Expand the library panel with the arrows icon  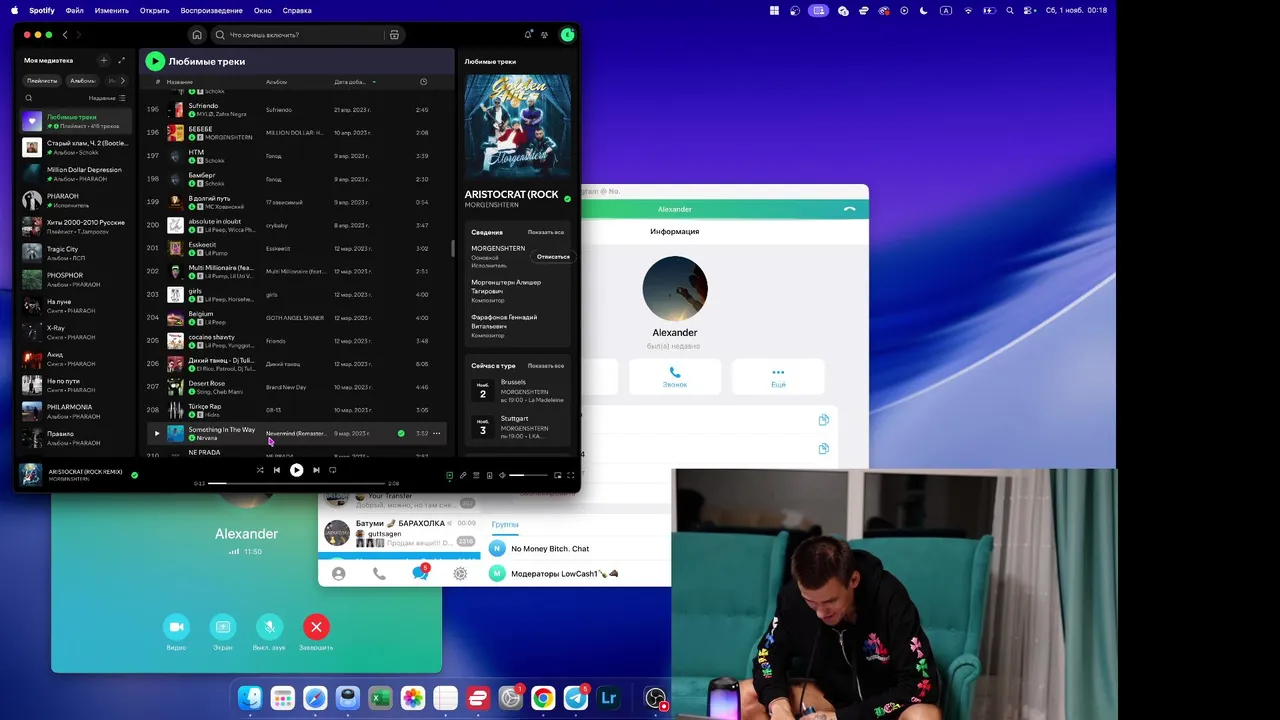(x=122, y=60)
